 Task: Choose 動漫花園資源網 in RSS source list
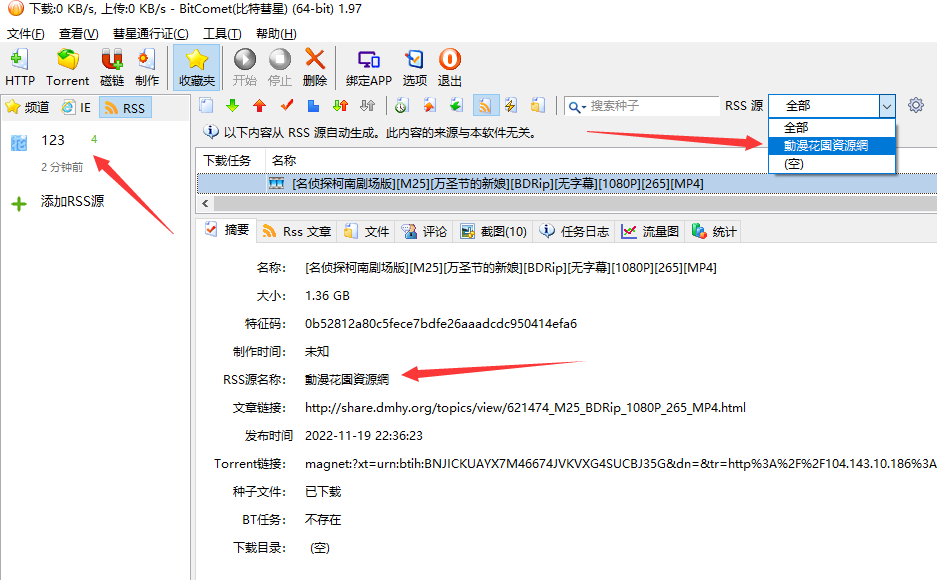(832, 145)
